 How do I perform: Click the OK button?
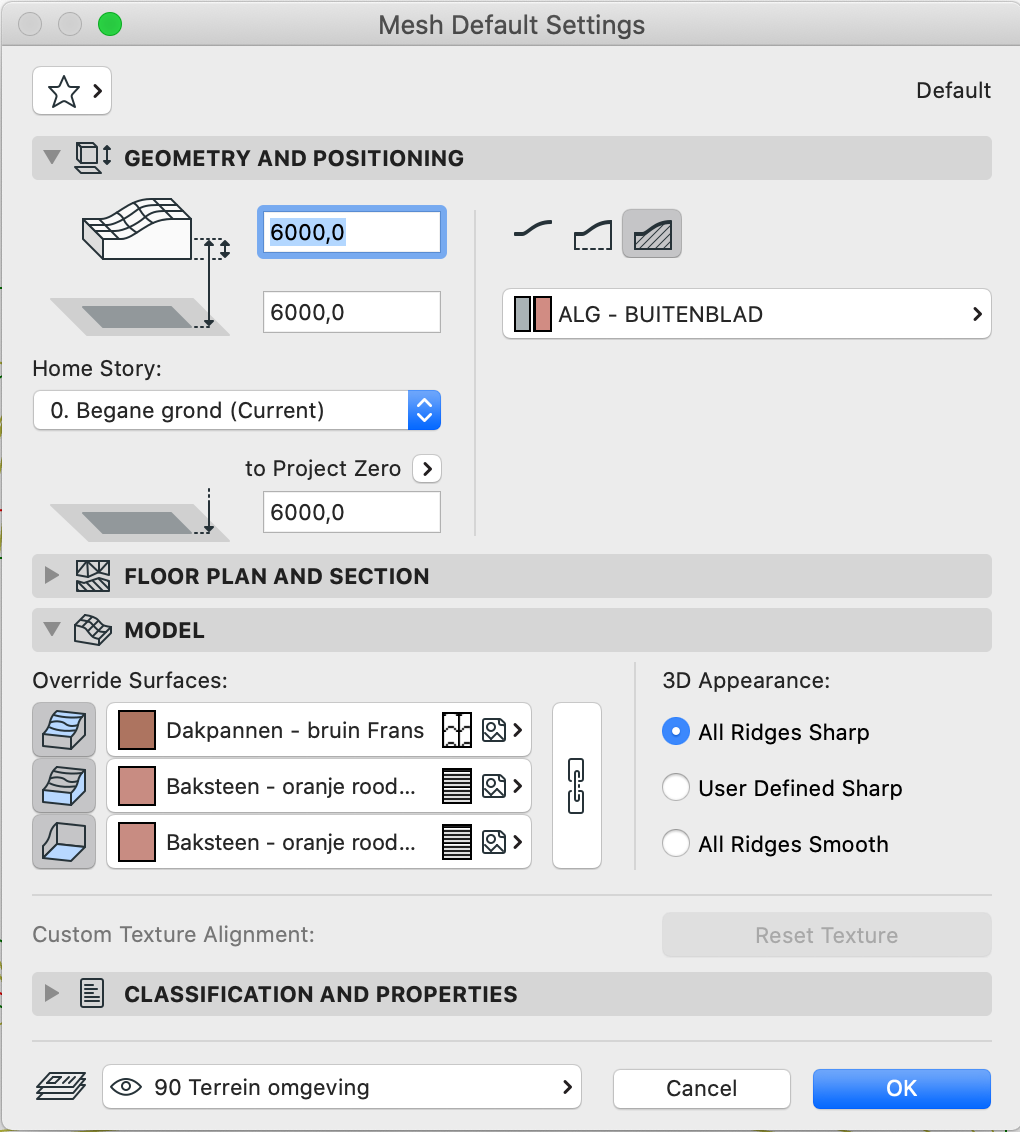pos(902,1088)
